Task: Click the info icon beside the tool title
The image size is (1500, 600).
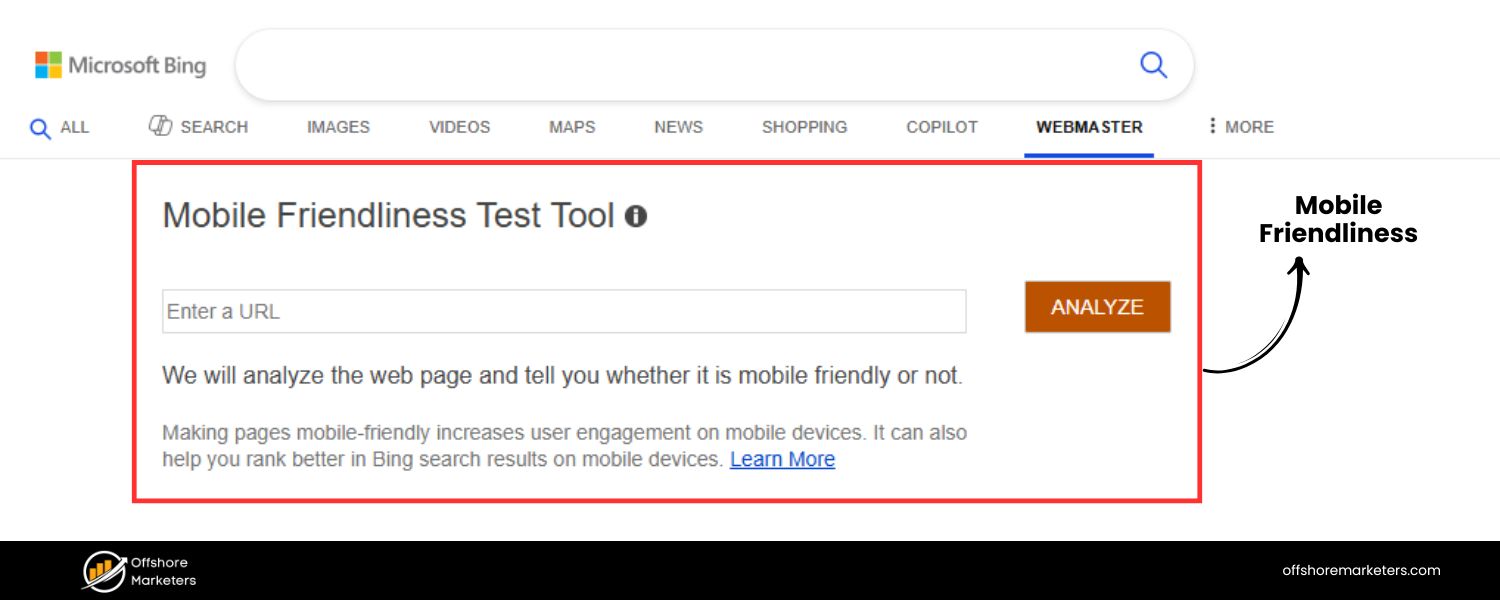Action: pos(636,216)
